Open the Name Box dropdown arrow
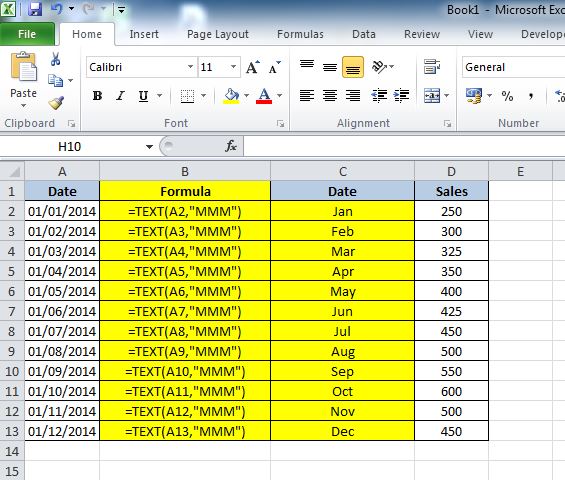Viewport: 565px width, 480px height. coord(149,147)
